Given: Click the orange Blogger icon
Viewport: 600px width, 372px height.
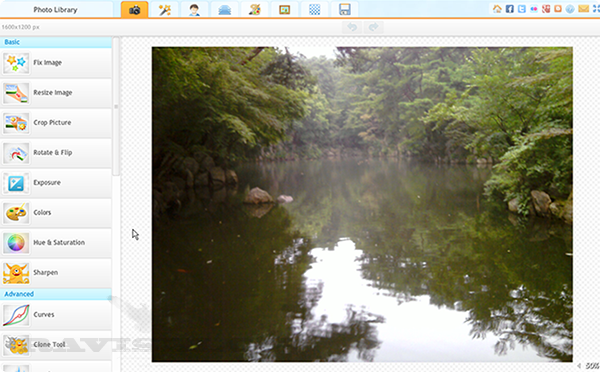Looking at the screenshot, I should 558,9.
